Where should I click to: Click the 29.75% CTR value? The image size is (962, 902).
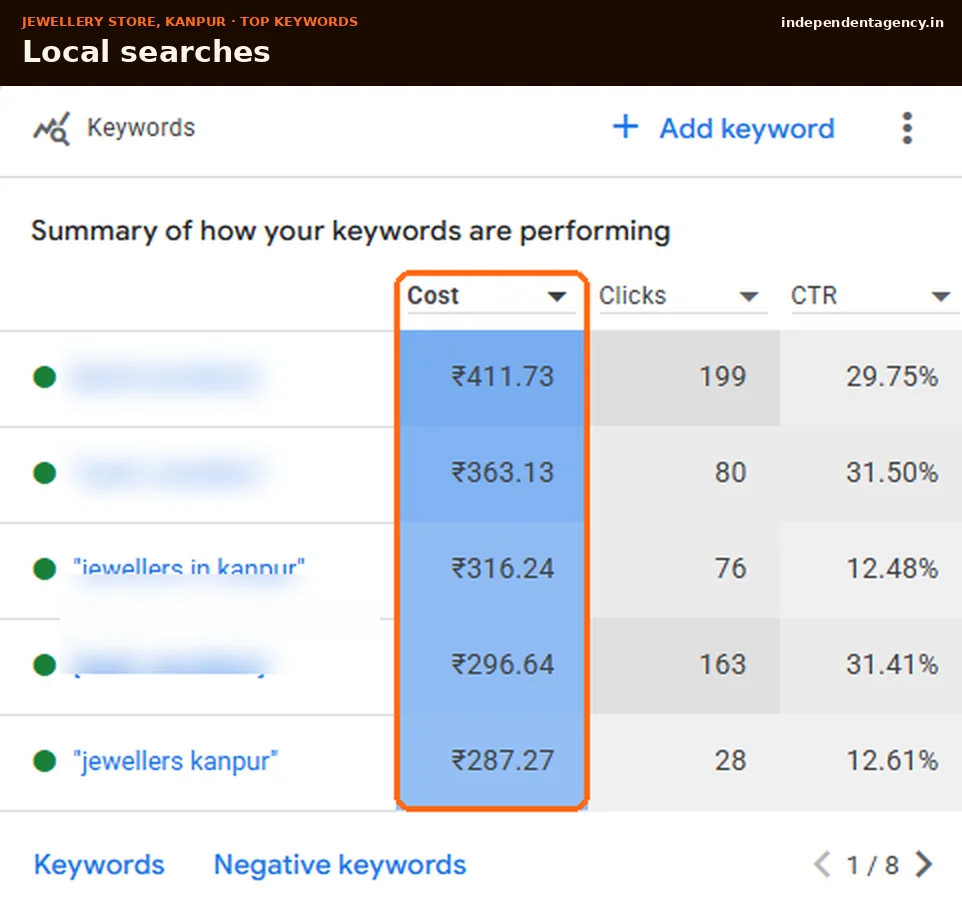coord(892,377)
